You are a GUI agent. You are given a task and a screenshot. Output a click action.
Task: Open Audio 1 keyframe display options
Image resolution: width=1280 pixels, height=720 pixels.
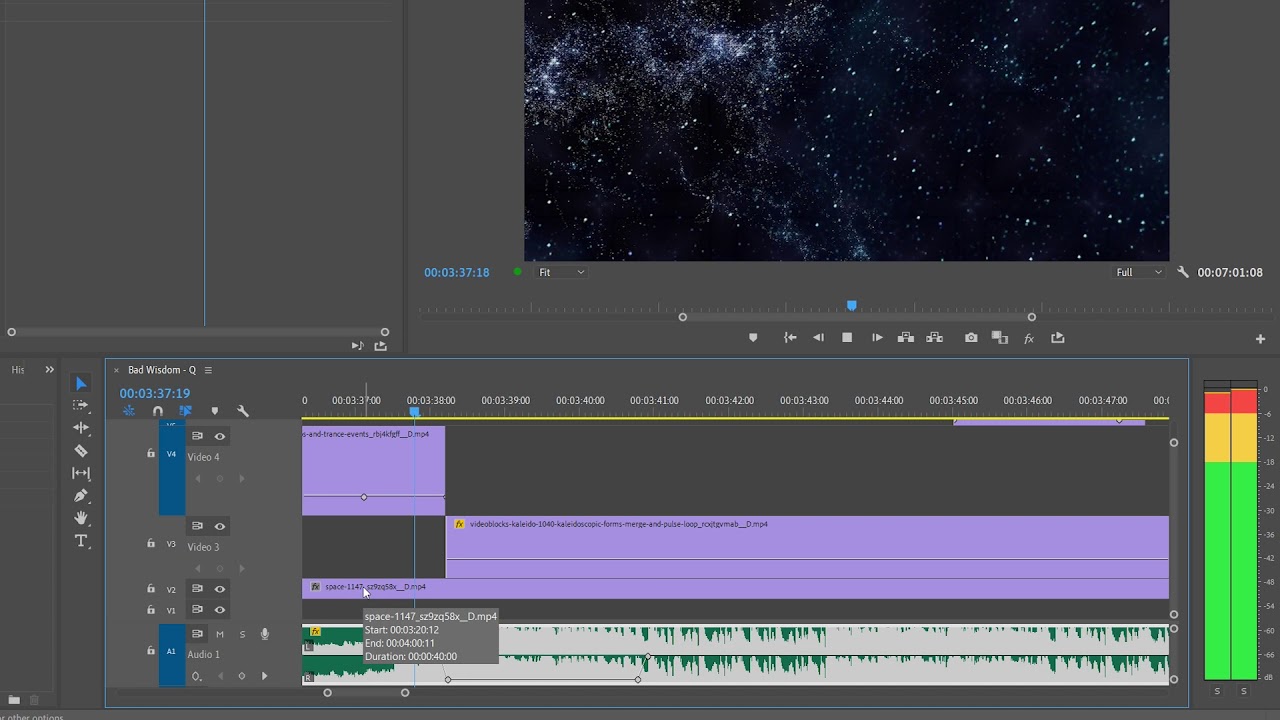click(196, 677)
